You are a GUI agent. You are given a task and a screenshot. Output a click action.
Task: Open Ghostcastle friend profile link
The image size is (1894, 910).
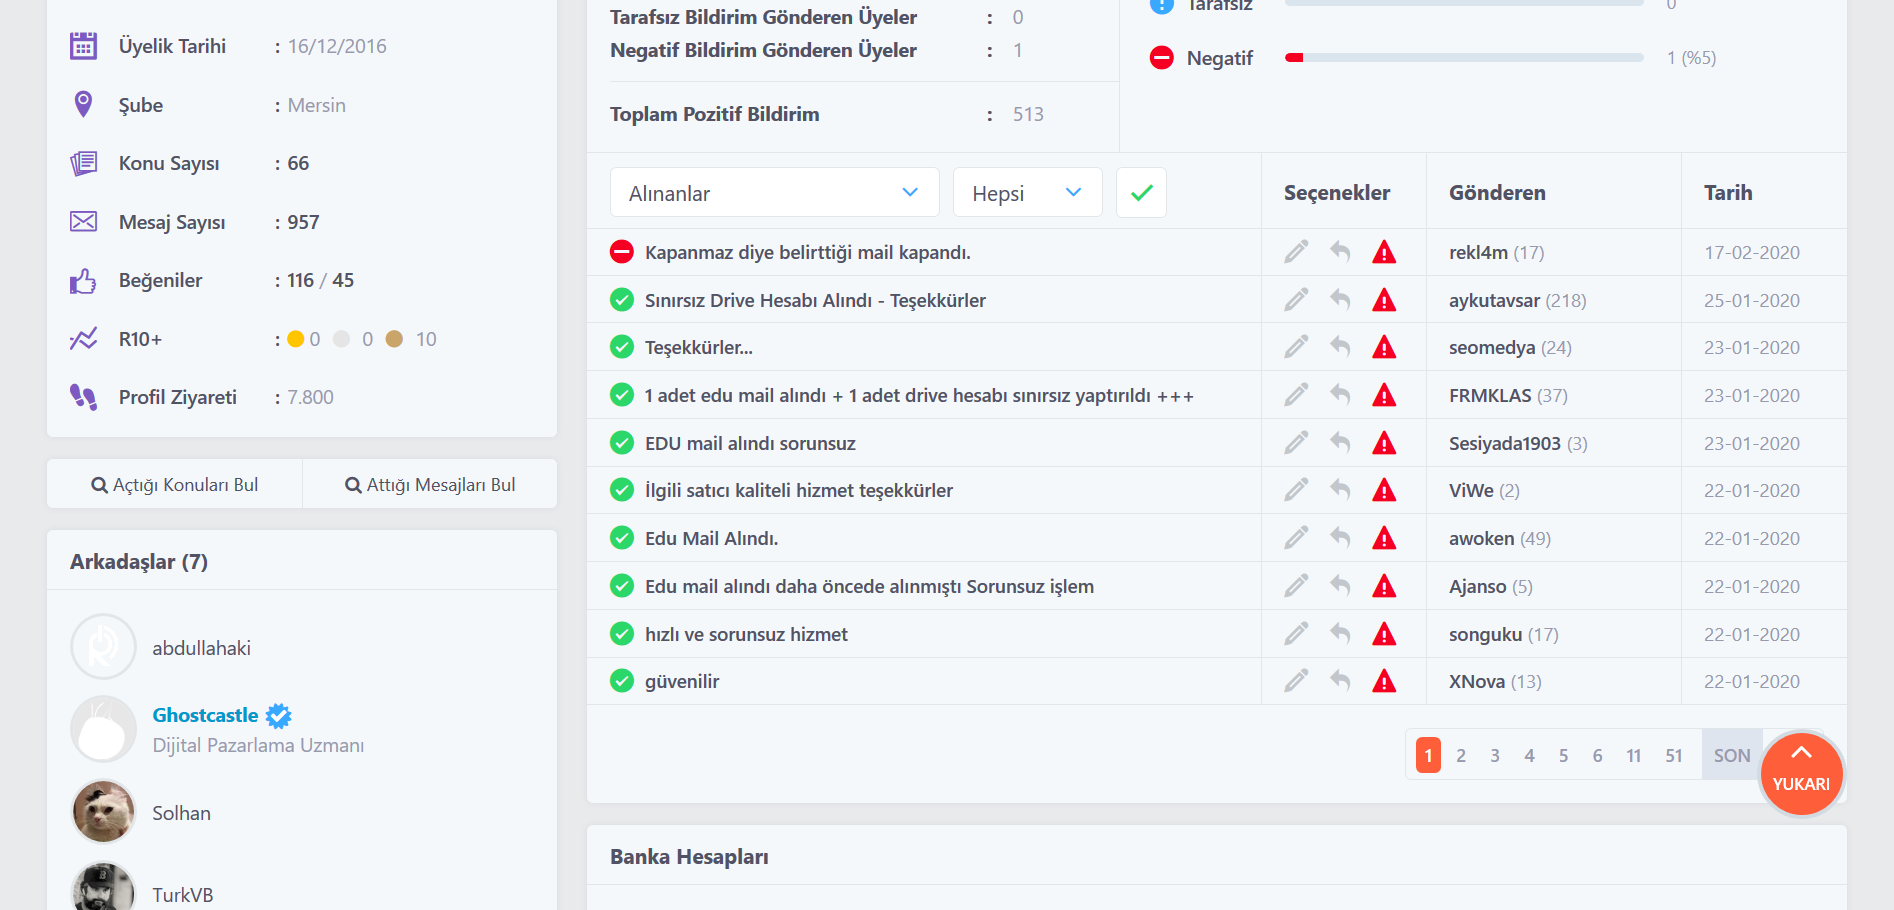click(x=205, y=715)
